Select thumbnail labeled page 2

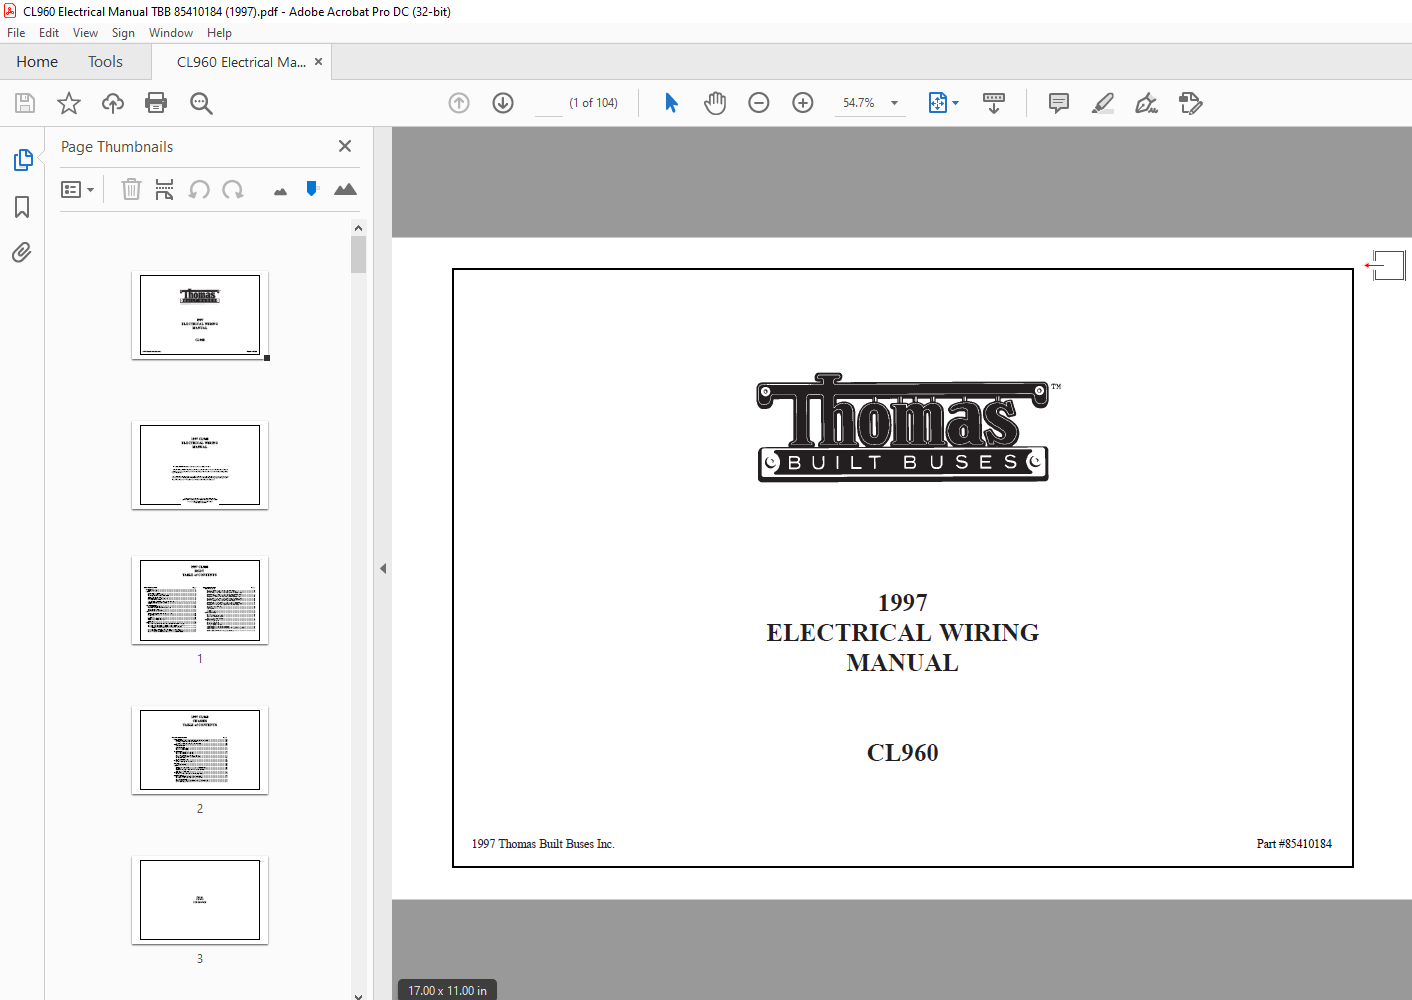[x=200, y=750]
